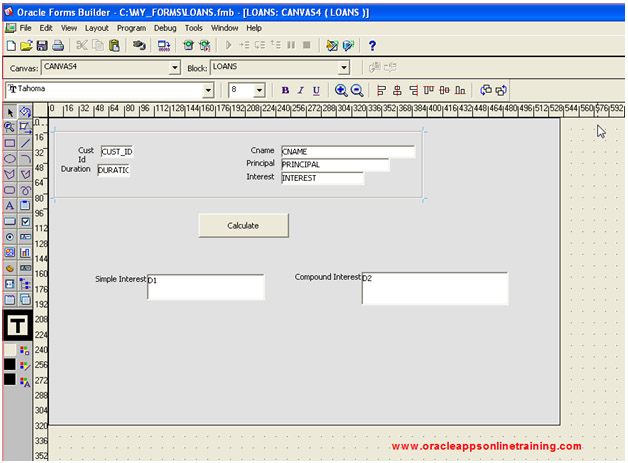Click the Save icon in toolbar
Screen dimensions: 628x463
[42, 46]
